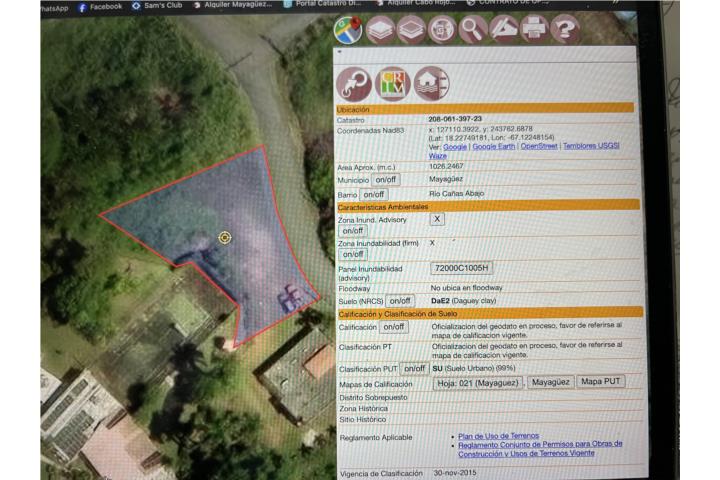
Task: Click the Mapa PUT button
Action: pos(600,381)
